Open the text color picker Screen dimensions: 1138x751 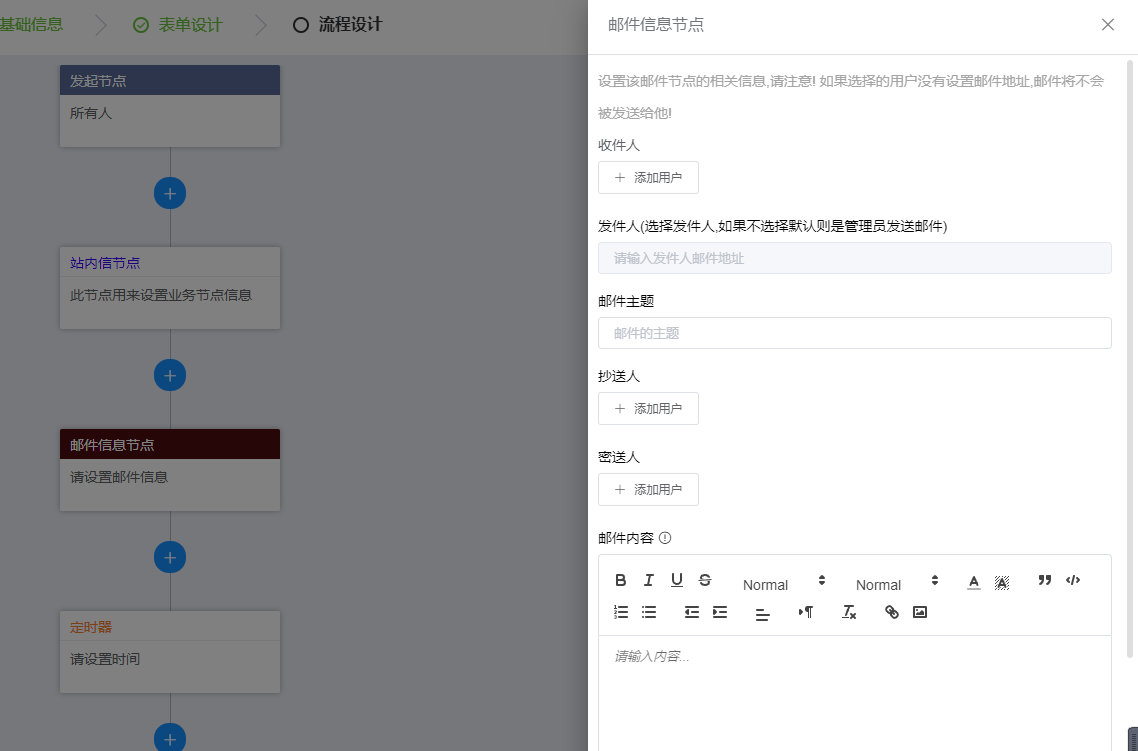coord(974,582)
